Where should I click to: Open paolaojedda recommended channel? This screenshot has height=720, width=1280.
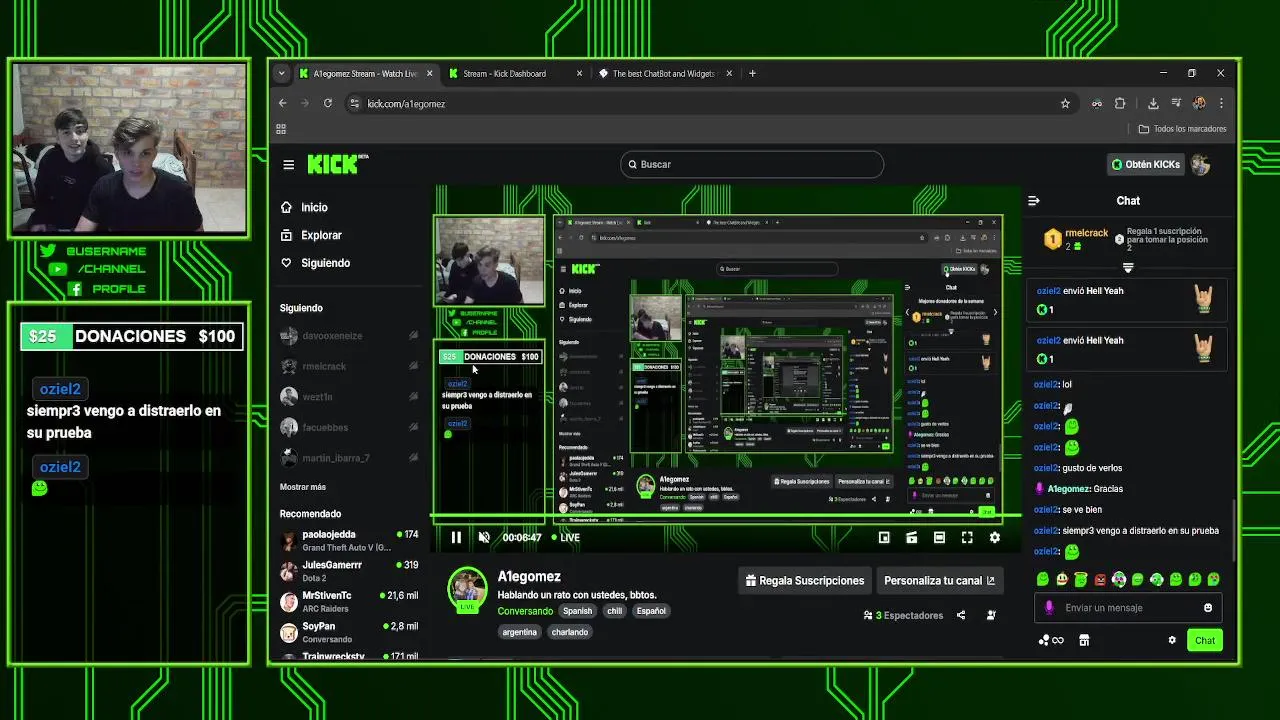349,541
